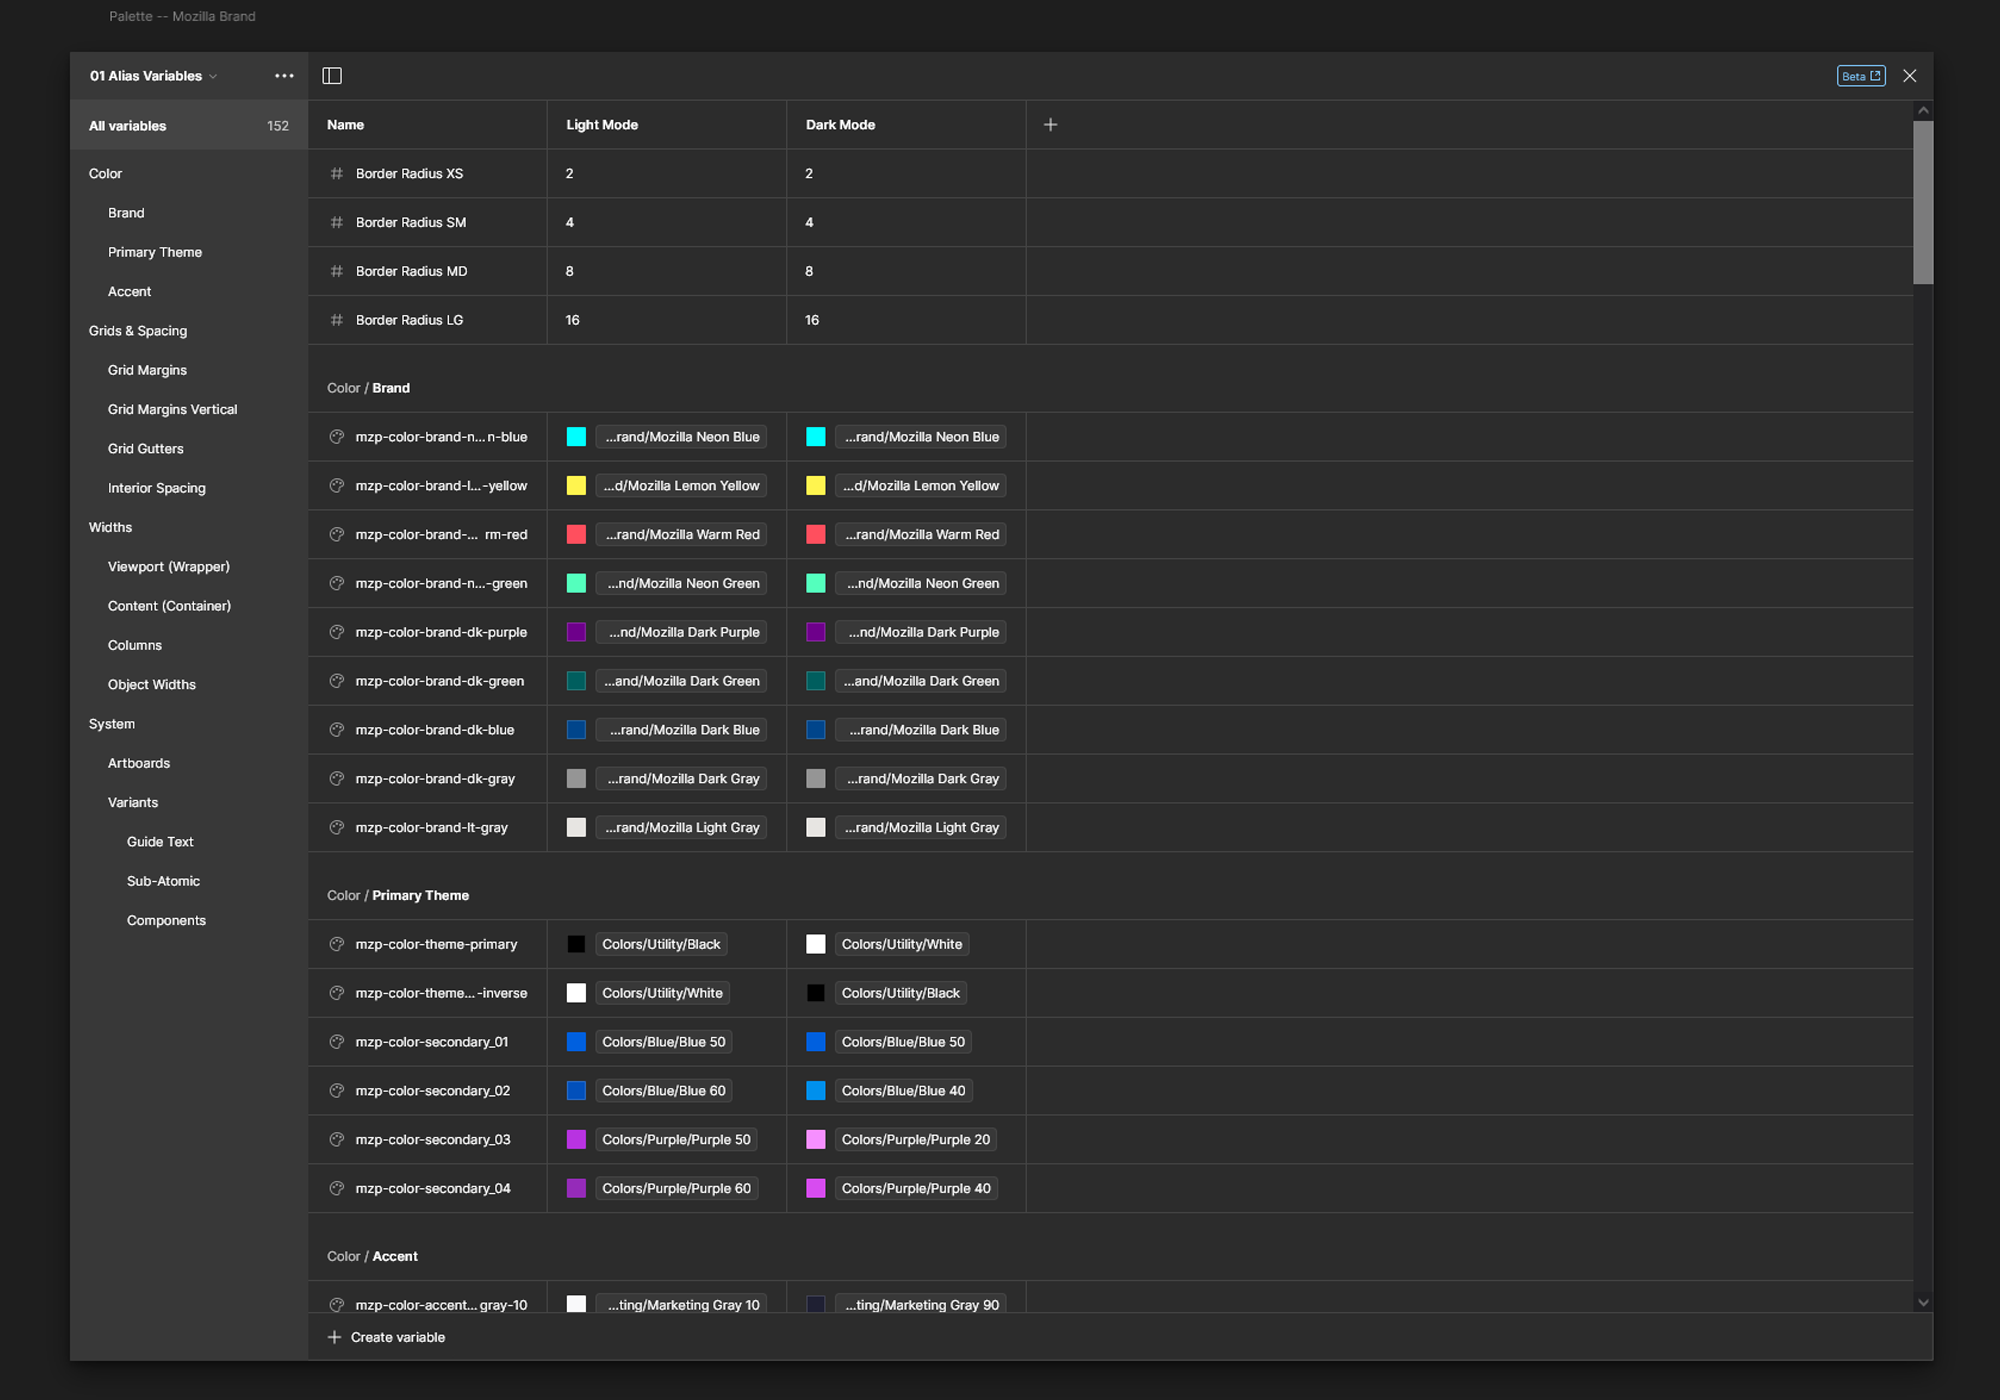Click the number type icon for Border Radius SM
The image size is (2000, 1400).
point(337,223)
